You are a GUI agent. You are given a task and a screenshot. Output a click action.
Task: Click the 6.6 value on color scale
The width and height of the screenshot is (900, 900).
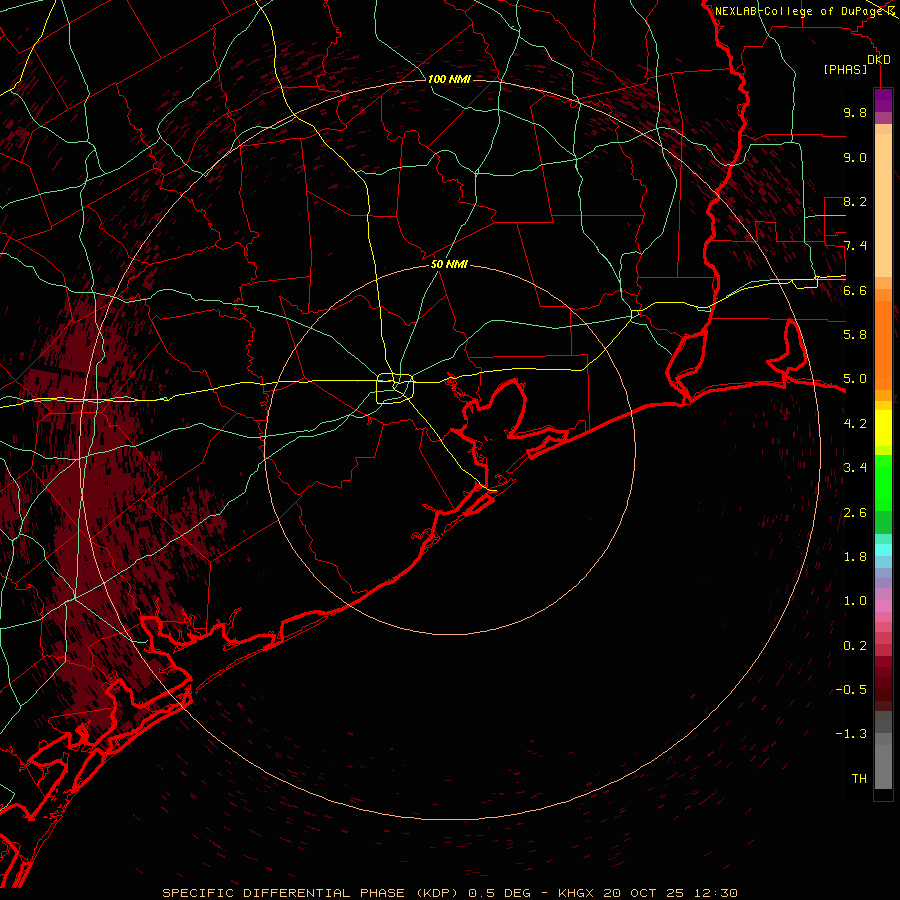click(855, 290)
